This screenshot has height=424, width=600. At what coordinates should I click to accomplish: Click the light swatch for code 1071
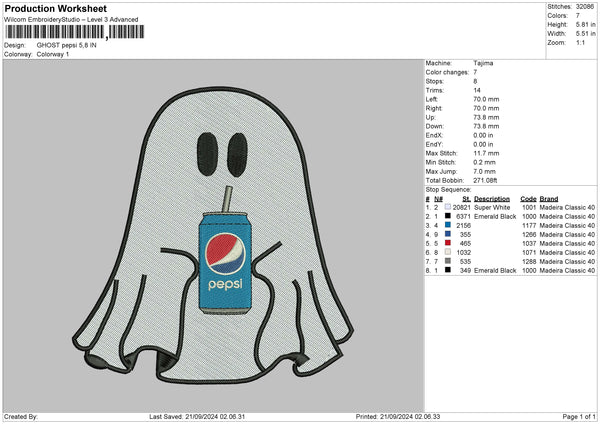[448, 252]
